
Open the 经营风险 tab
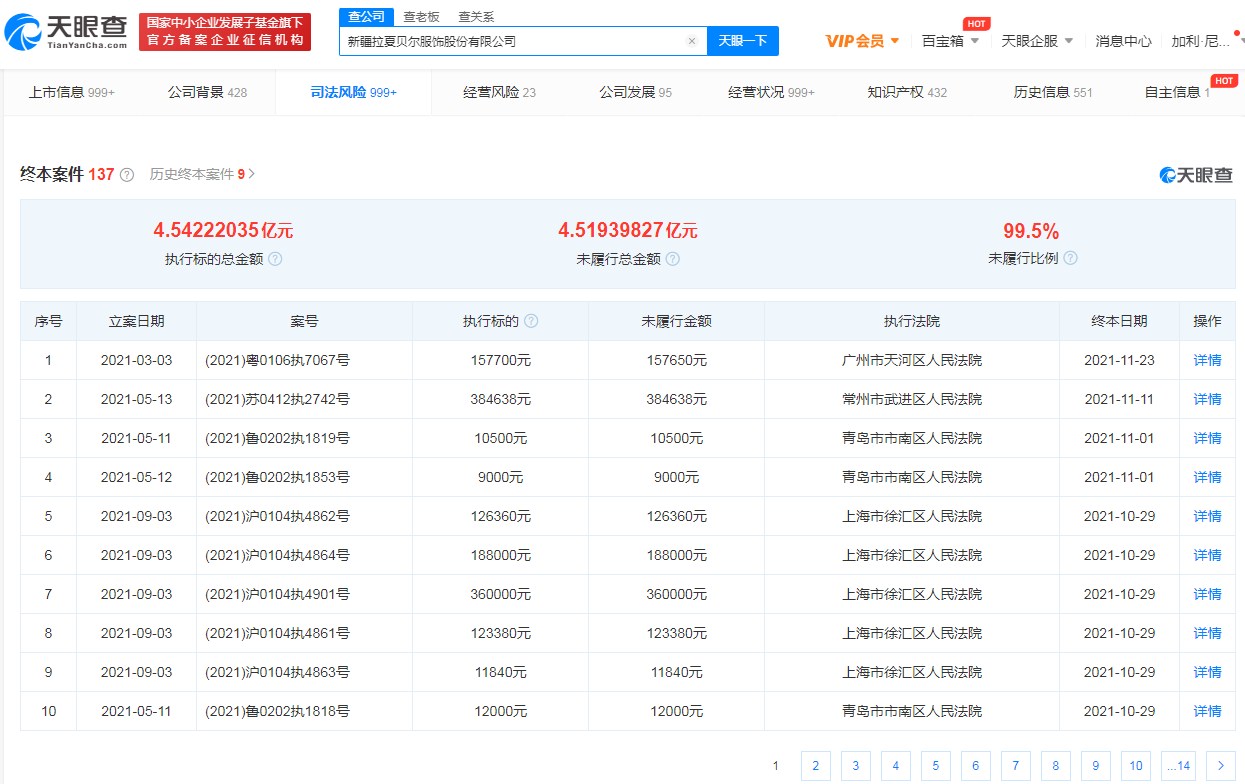click(x=499, y=92)
